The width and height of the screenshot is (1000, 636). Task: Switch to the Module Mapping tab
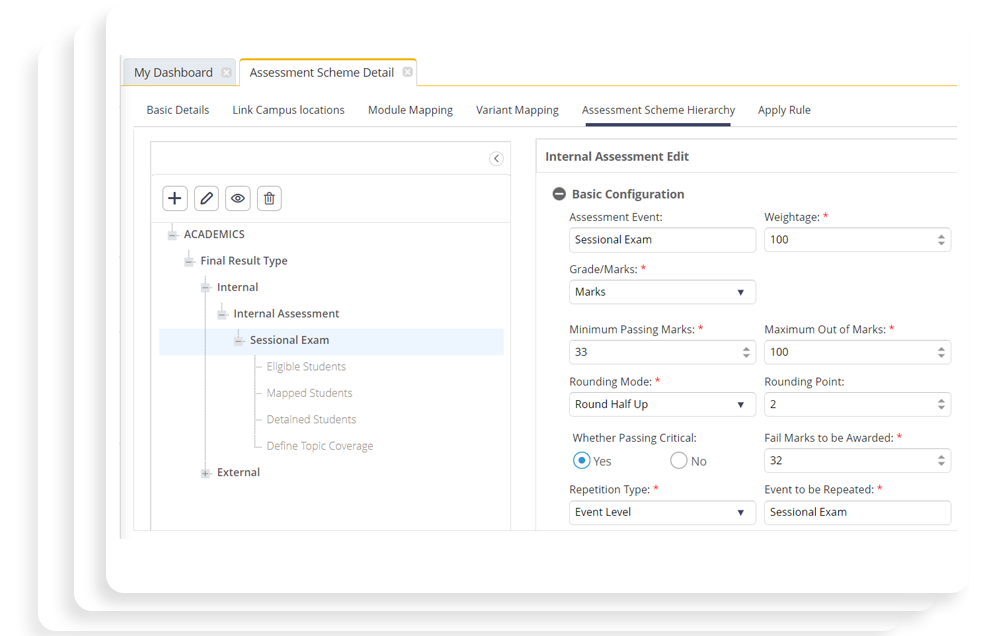click(410, 110)
